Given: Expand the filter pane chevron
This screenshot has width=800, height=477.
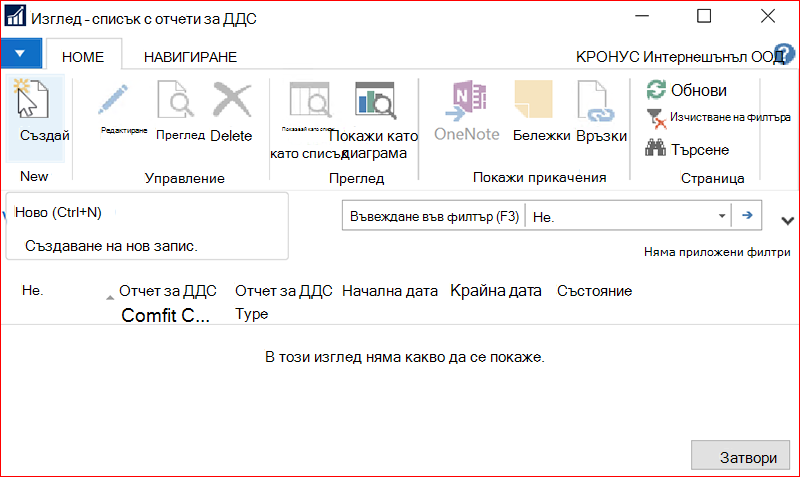Looking at the screenshot, I should point(787,220).
